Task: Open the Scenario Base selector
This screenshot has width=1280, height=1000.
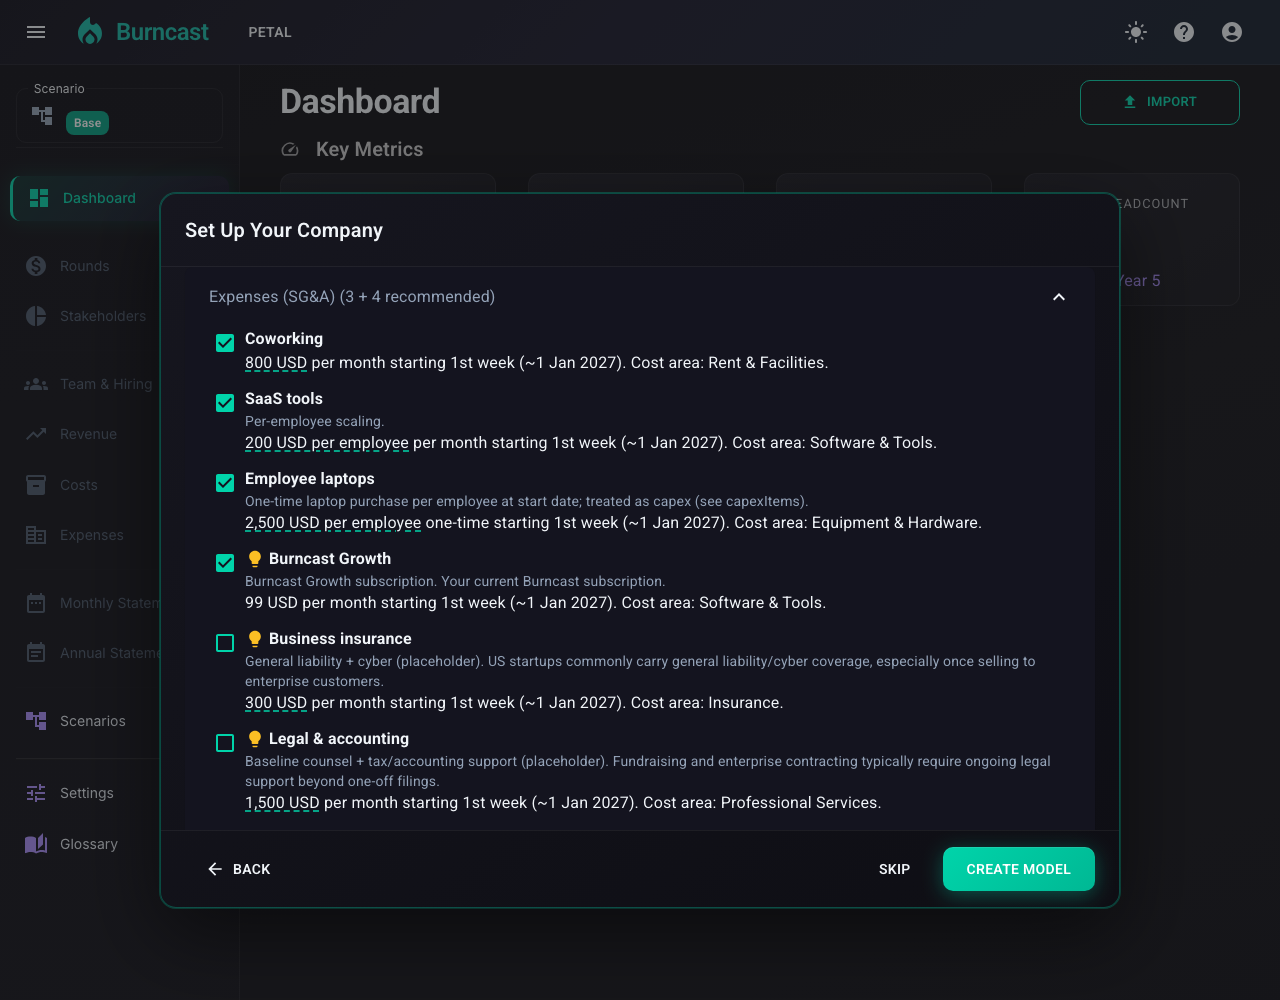Action: [119, 115]
